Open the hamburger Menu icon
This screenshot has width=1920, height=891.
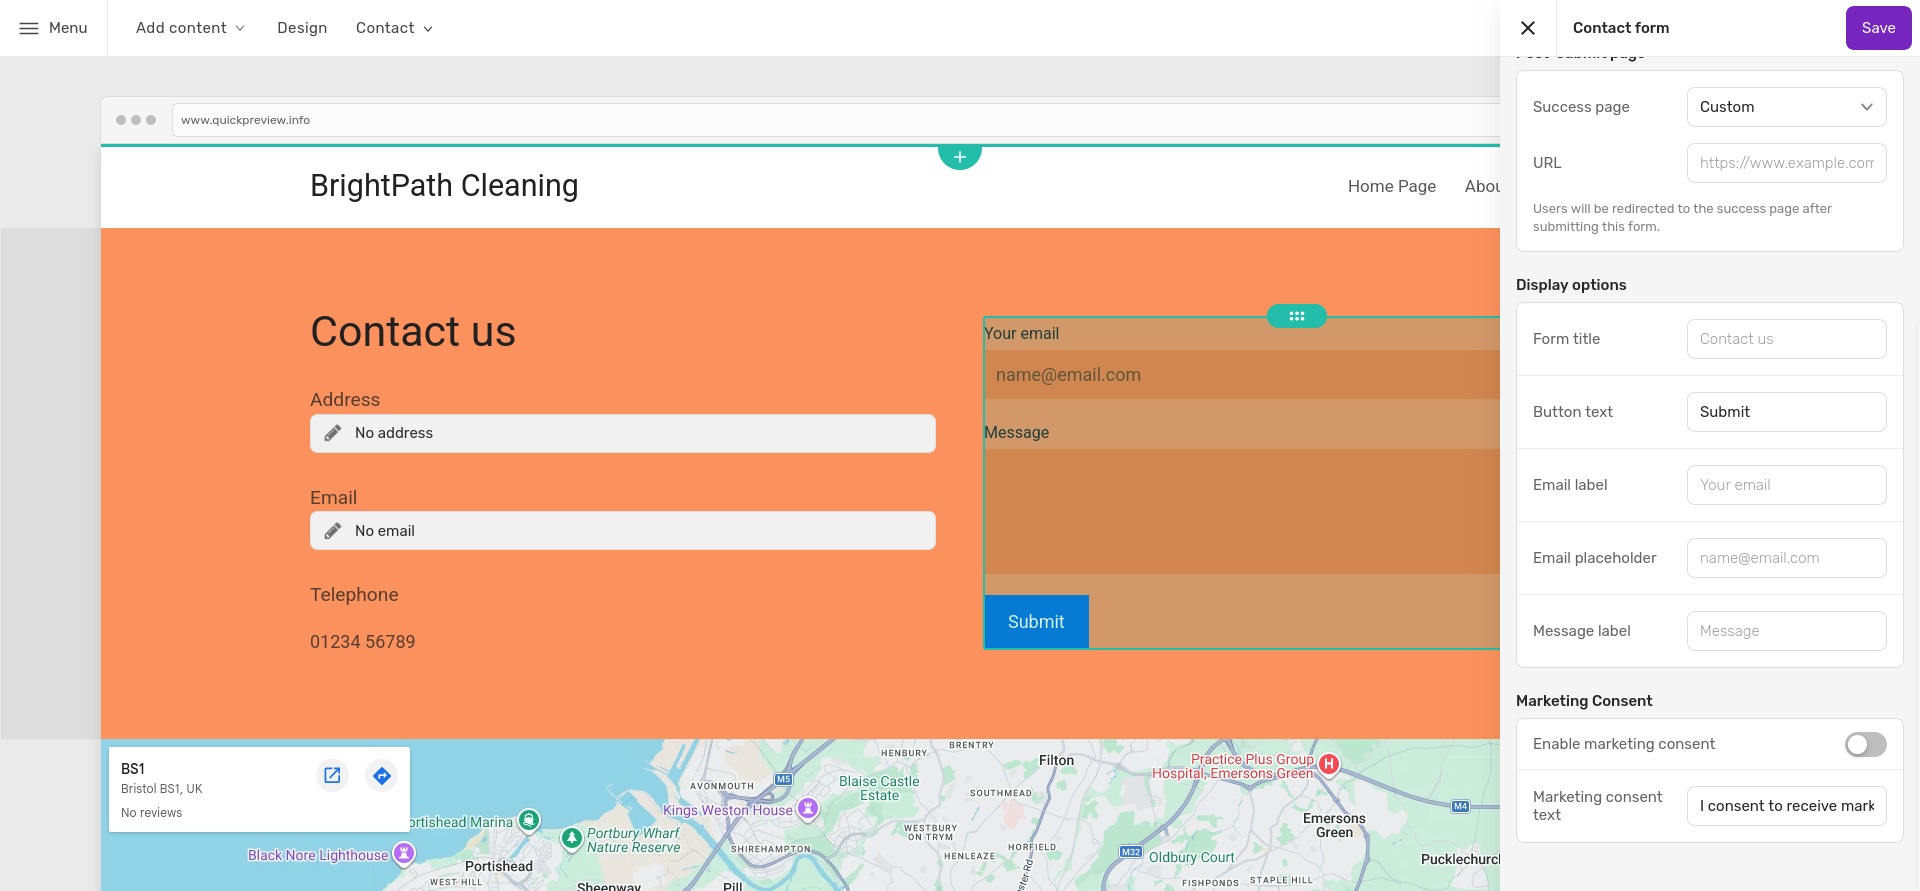click(x=29, y=28)
